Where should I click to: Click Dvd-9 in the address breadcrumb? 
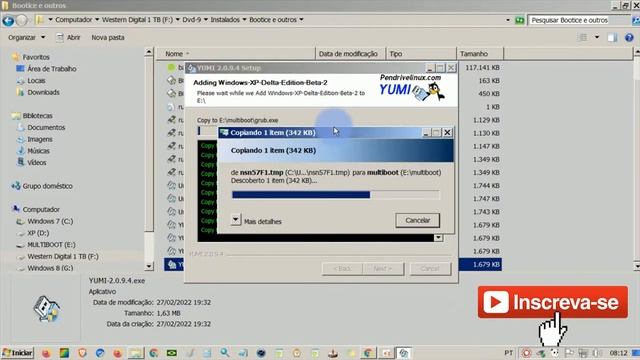coord(191,20)
